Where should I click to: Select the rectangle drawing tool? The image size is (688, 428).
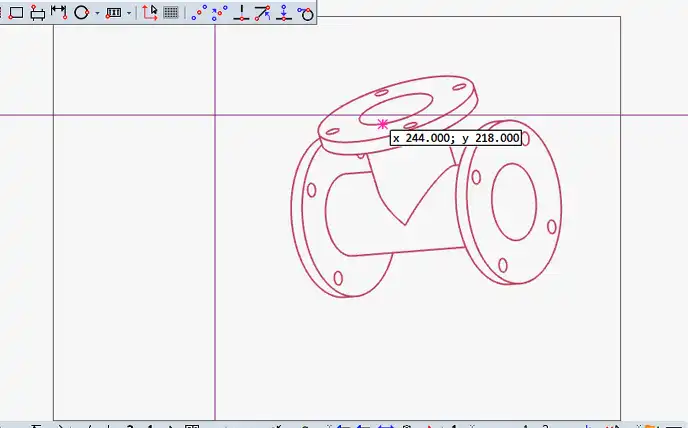(16, 13)
